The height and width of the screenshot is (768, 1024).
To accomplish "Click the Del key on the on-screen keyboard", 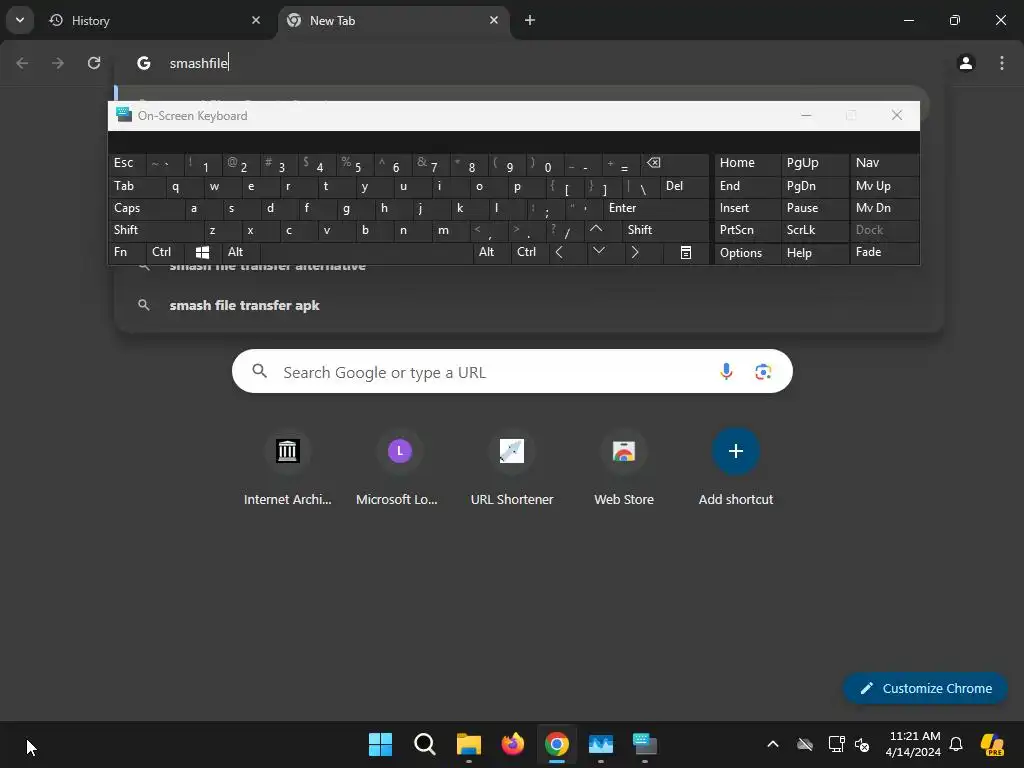I will (x=684, y=186).
